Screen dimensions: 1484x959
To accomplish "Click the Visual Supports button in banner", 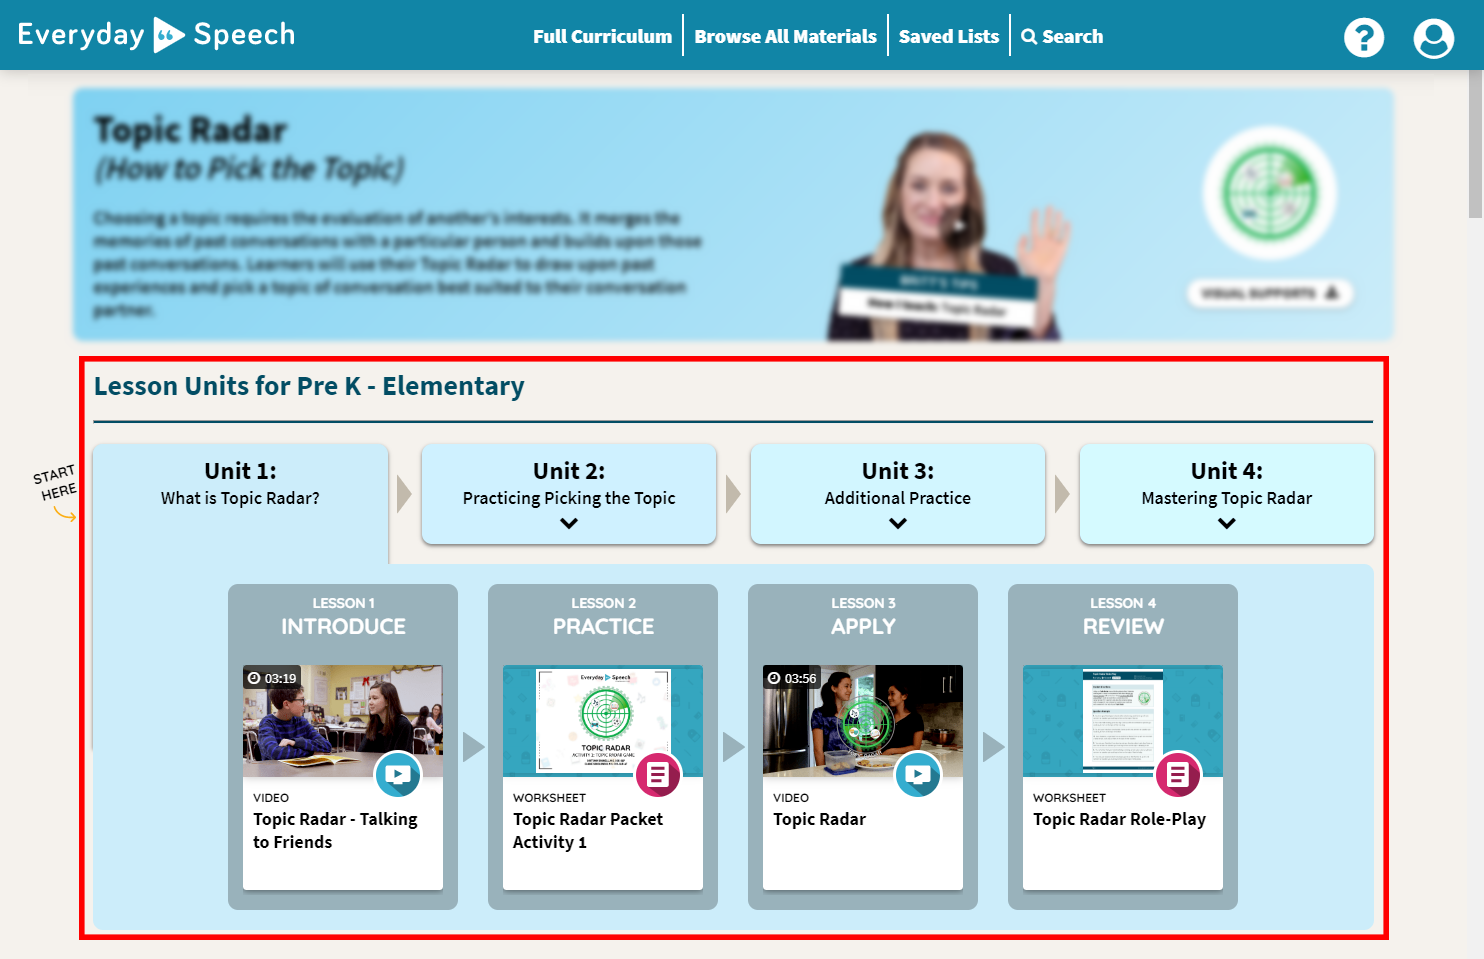I will [1269, 293].
